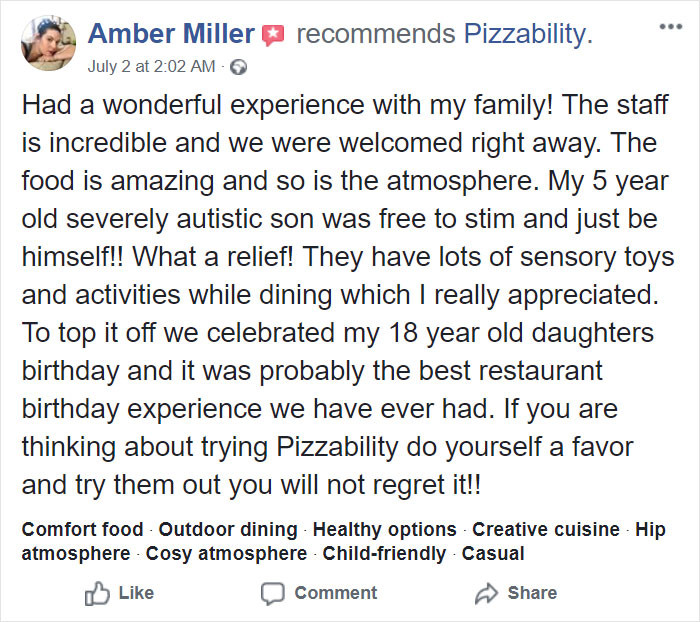Open Amber Miller's profile picture
This screenshot has height=622, width=700.
[48, 43]
